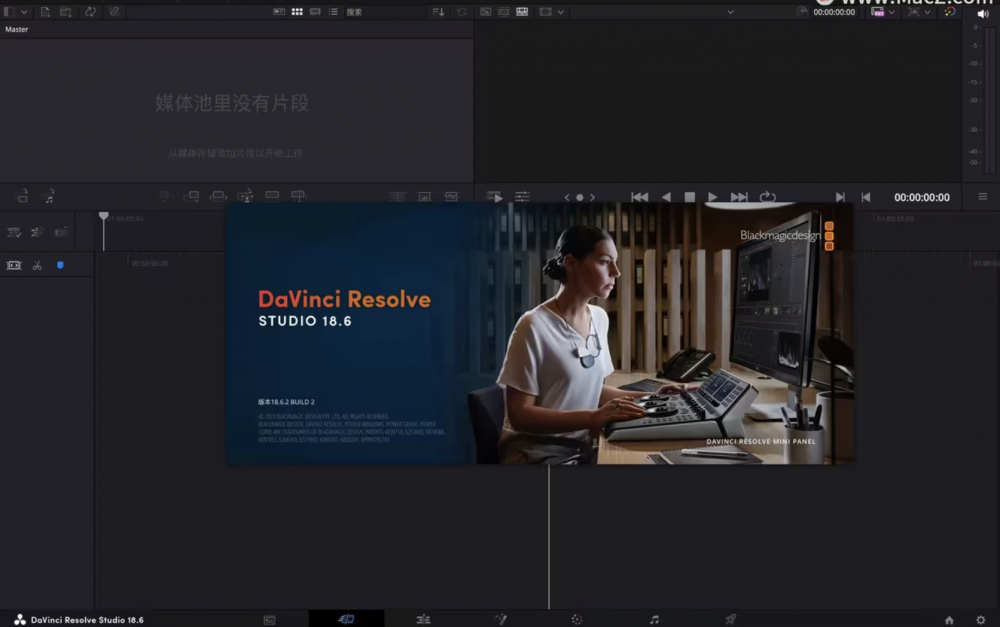Click the Play forward button

pyautogui.click(x=712, y=197)
